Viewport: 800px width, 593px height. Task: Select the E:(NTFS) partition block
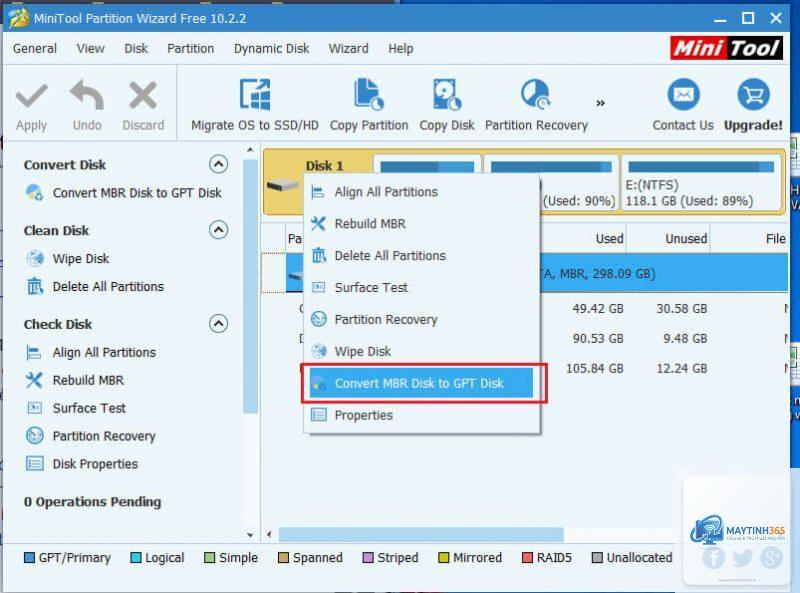(x=701, y=184)
